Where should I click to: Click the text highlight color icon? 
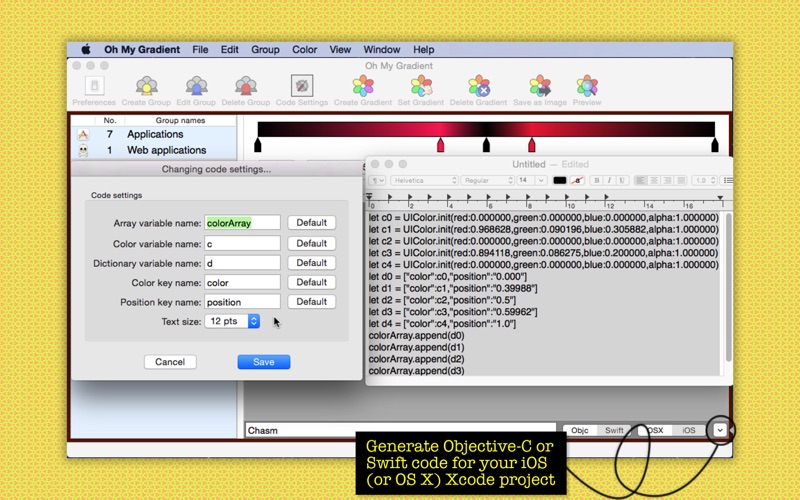pos(577,180)
